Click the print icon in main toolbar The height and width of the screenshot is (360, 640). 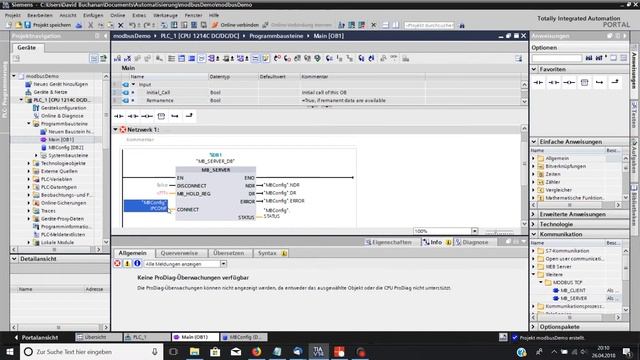(x=79, y=25)
